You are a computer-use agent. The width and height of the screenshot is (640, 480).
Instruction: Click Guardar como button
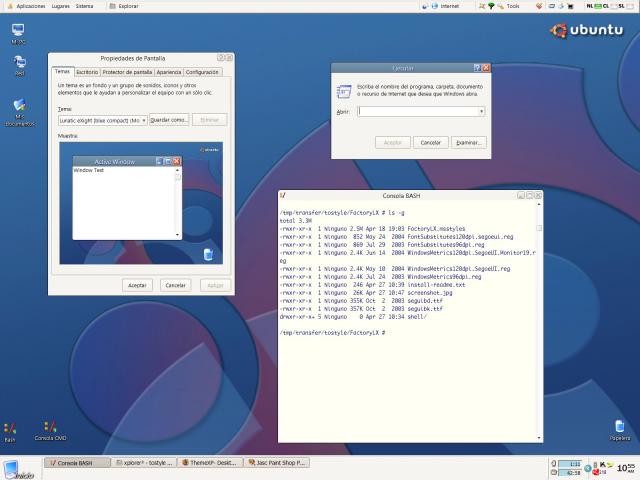pos(169,120)
